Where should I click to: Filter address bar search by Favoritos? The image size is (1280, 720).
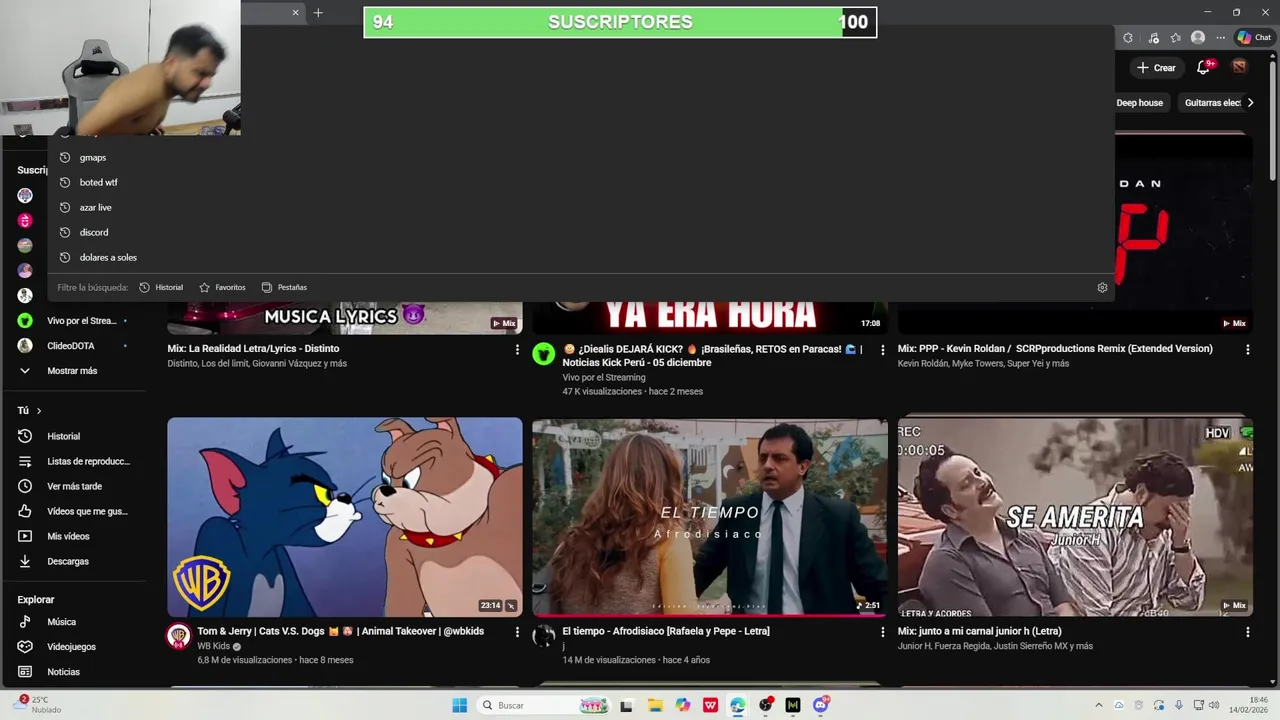pyautogui.click(x=222, y=287)
